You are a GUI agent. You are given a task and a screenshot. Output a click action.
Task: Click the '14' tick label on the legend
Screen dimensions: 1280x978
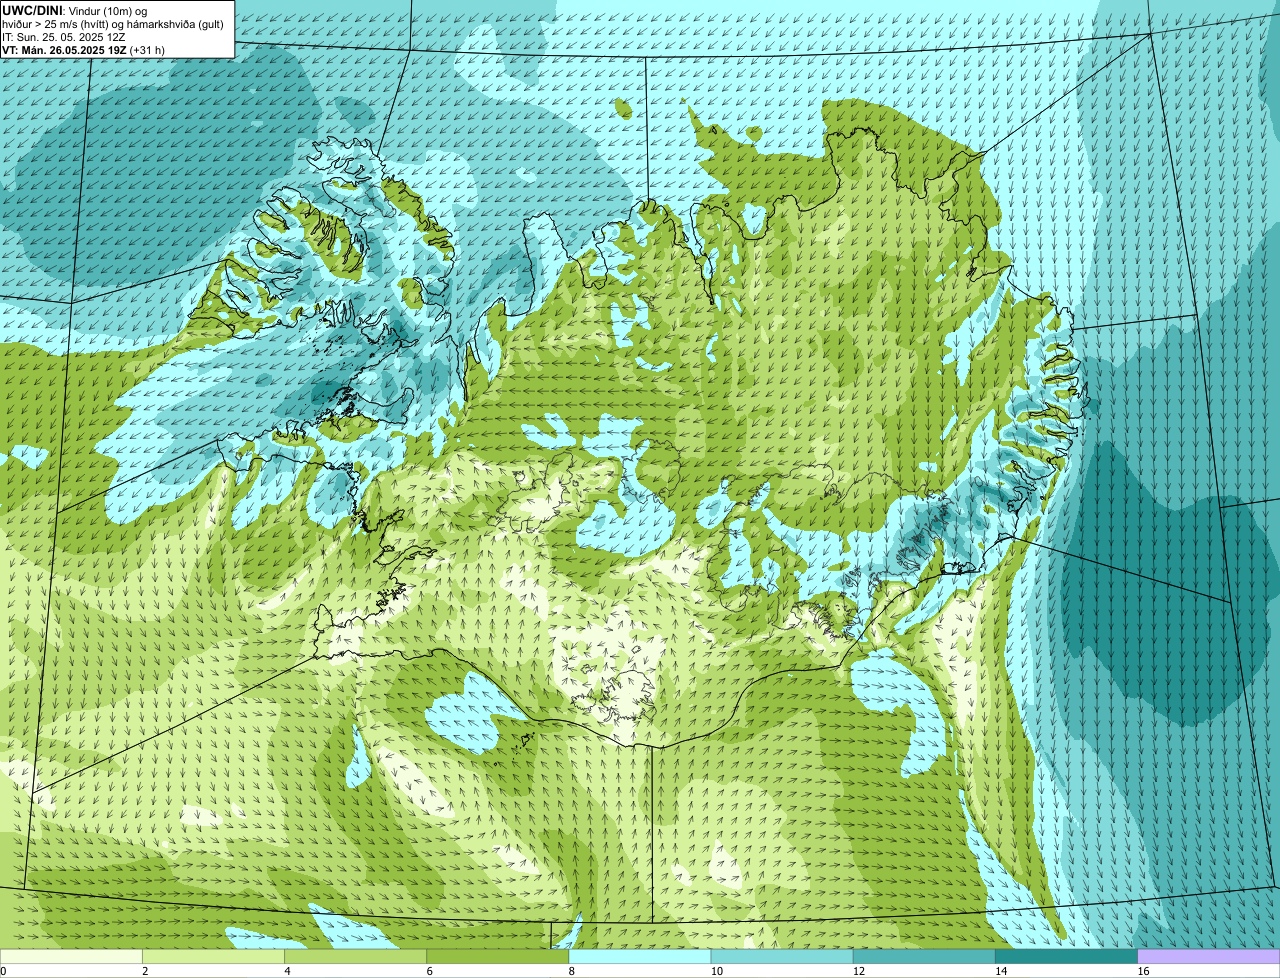pos(1002,971)
